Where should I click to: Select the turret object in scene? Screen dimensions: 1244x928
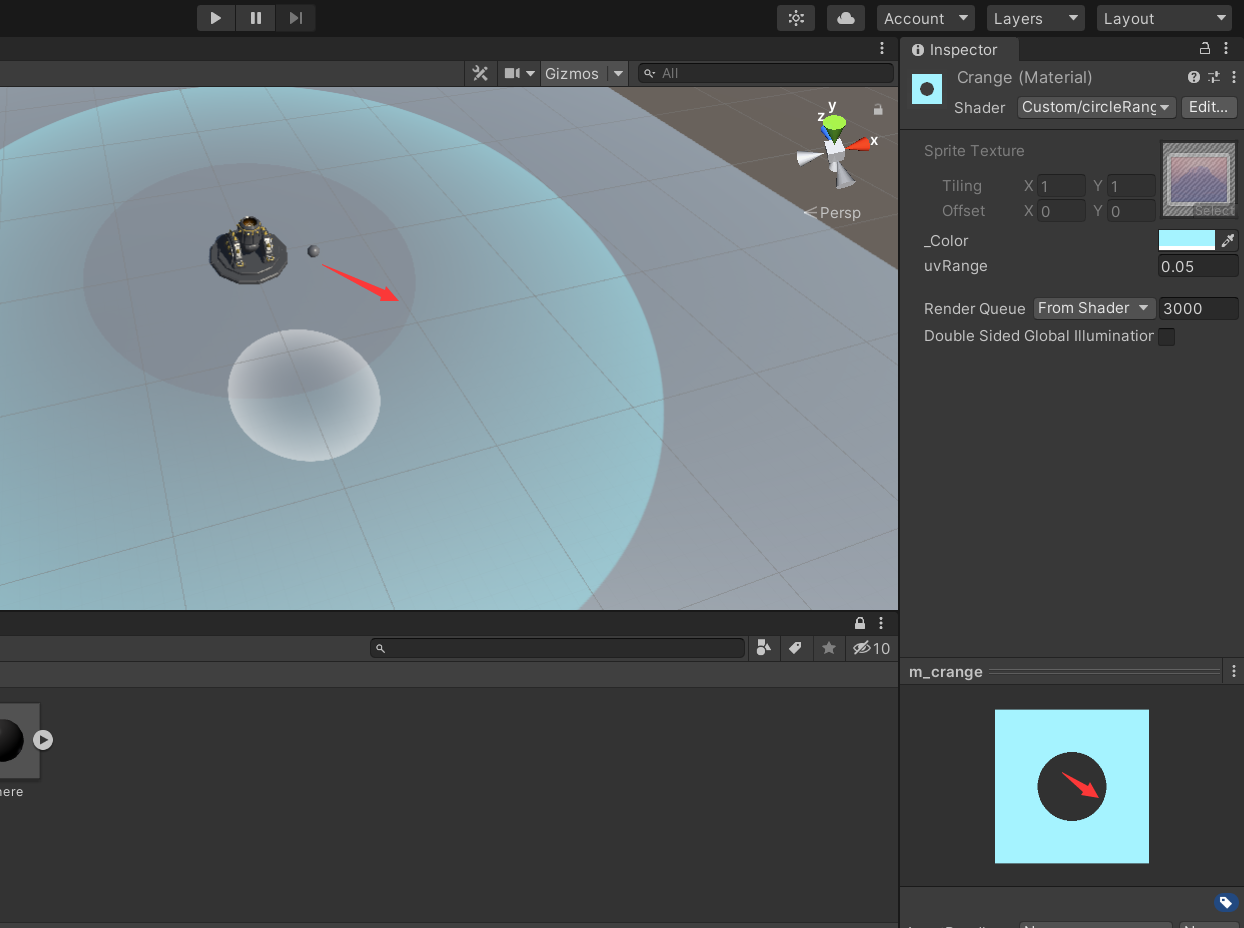tap(248, 250)
